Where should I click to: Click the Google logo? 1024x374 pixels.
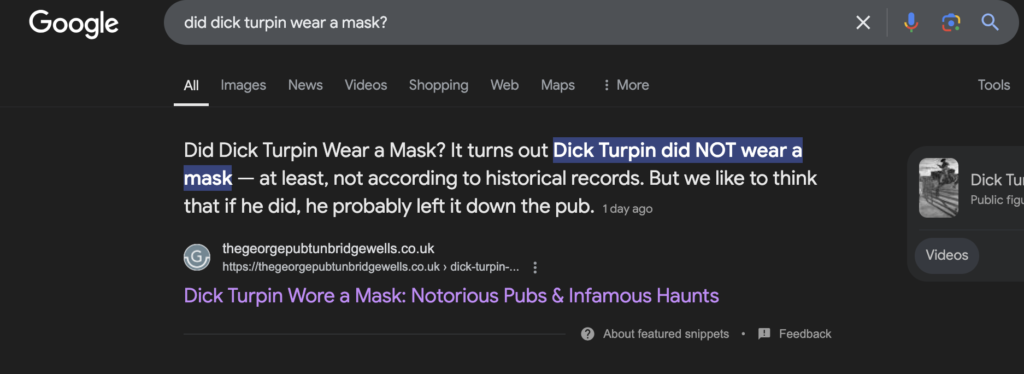[x=74, y=24]
